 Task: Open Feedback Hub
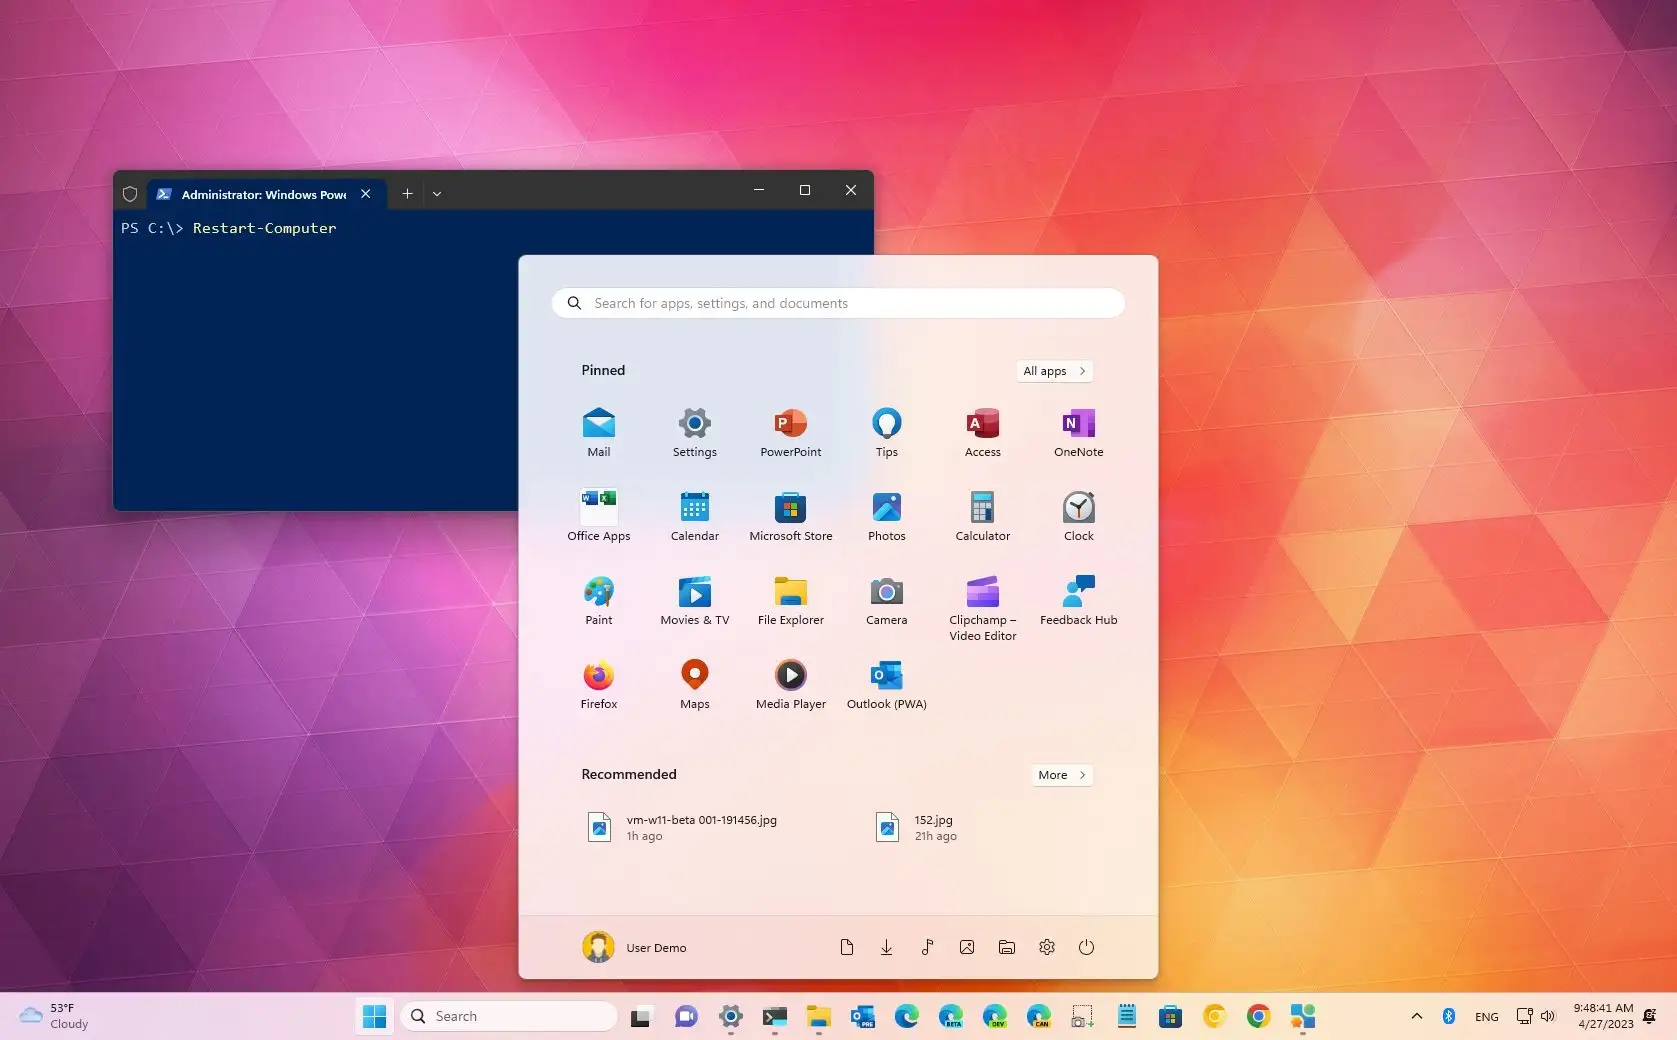(1078, 600)
